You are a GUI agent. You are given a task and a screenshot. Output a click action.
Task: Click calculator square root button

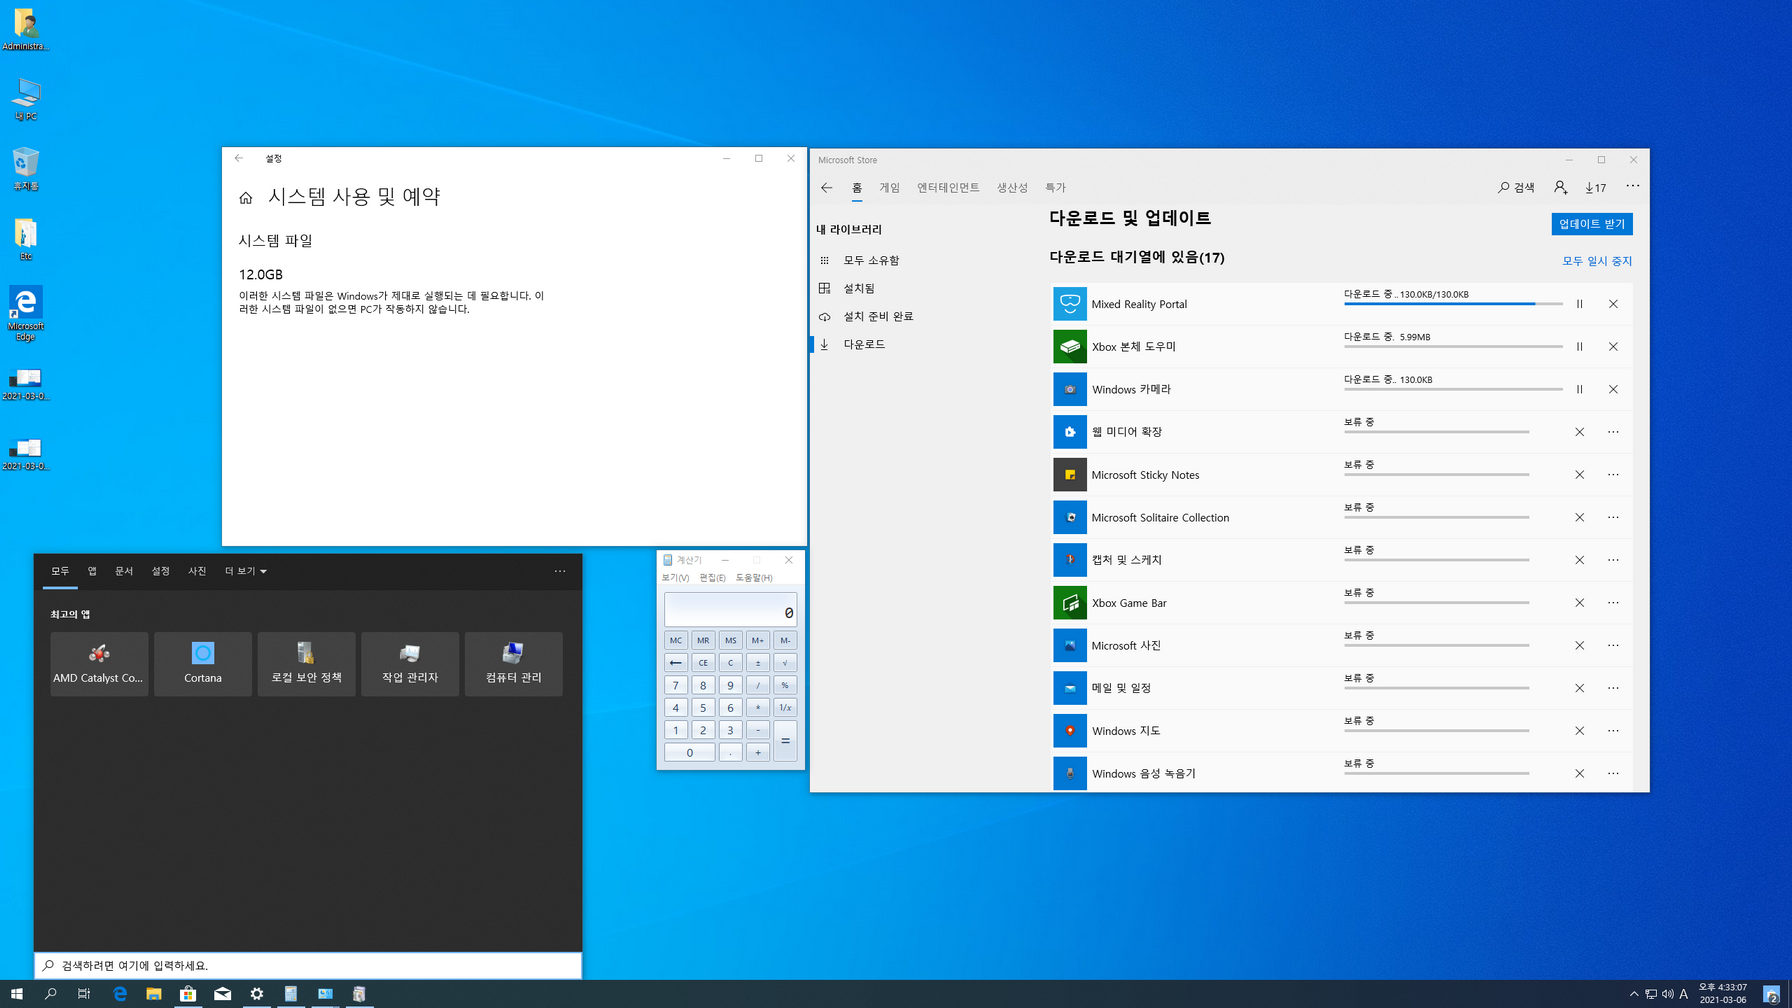click(x=785, y=663)
